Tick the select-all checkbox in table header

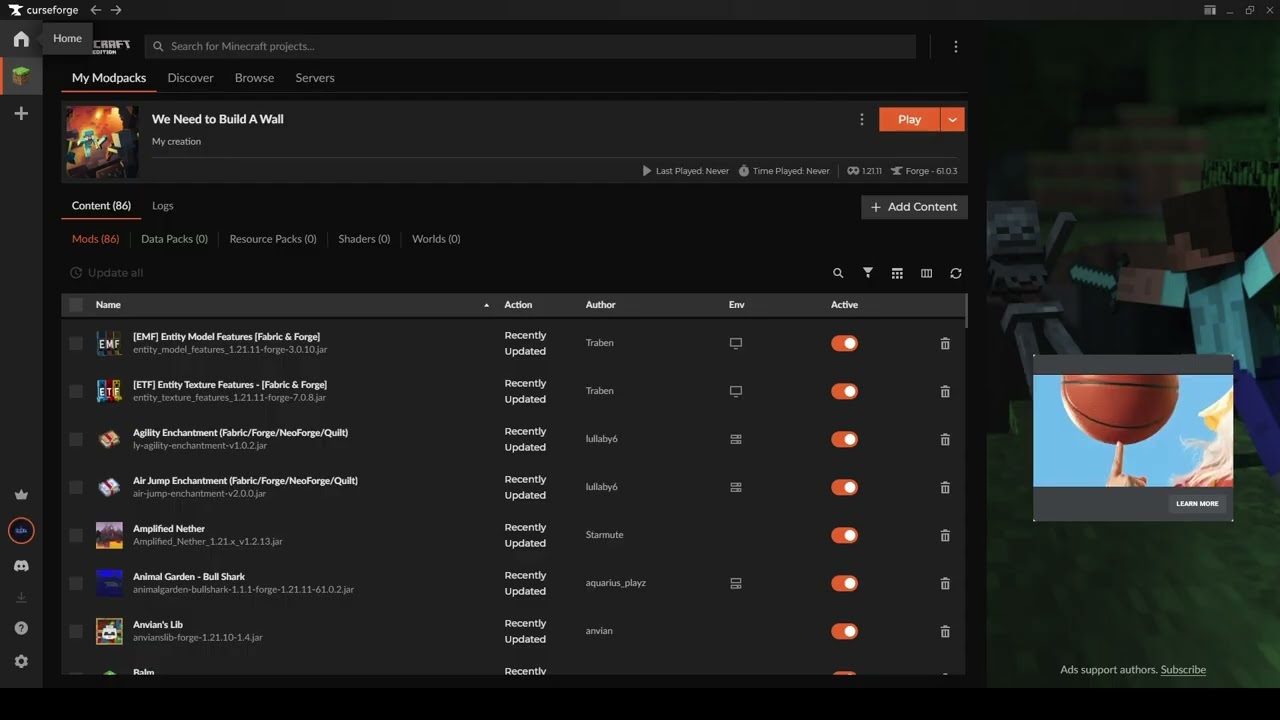coord(76,305)
